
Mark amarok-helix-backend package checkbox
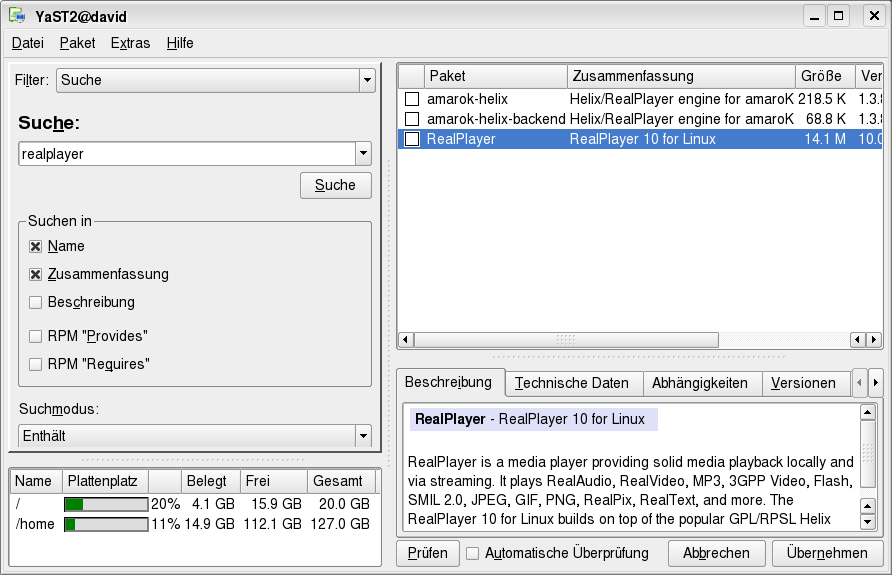click(x=412, y=119)
